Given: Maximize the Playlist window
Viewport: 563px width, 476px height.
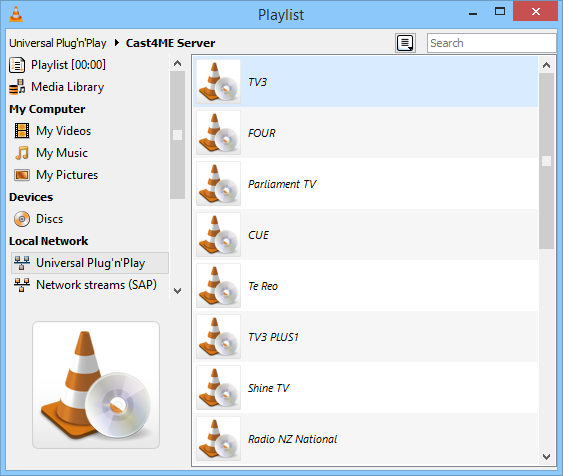Looking at the screenshot, I should (500, 11).
